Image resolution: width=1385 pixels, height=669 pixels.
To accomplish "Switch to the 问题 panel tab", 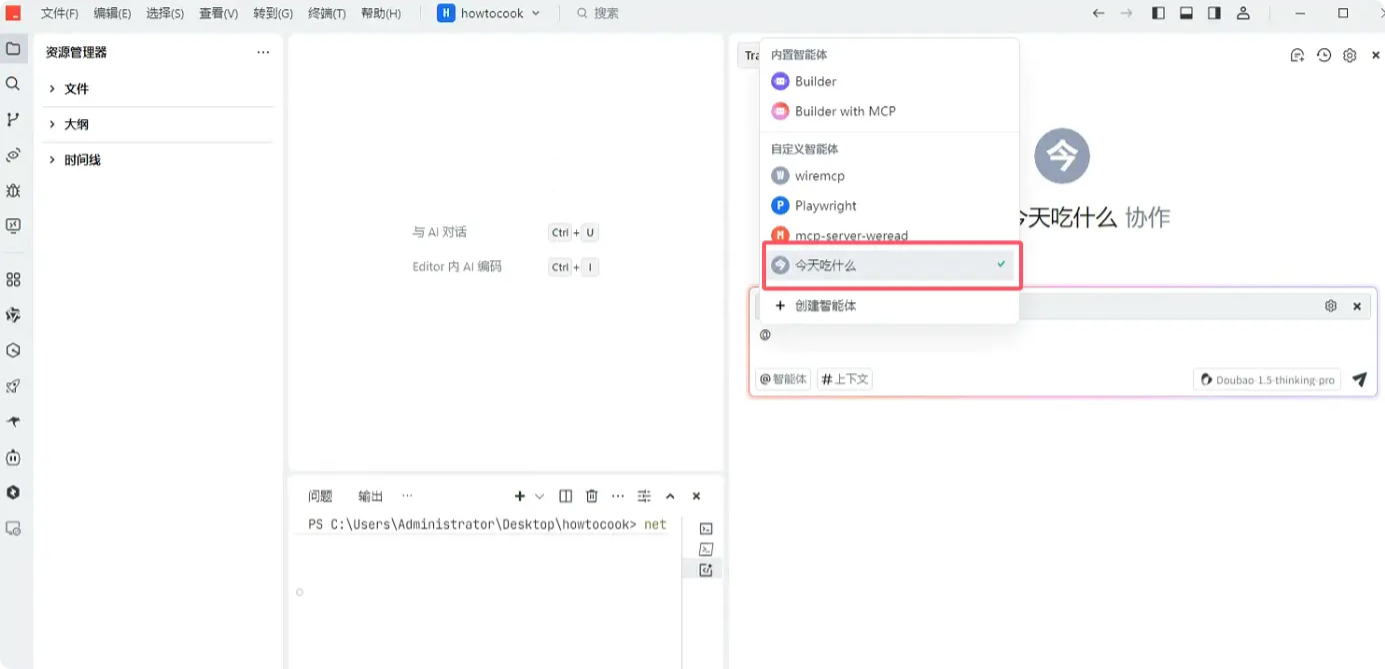I will pos(320,496).
